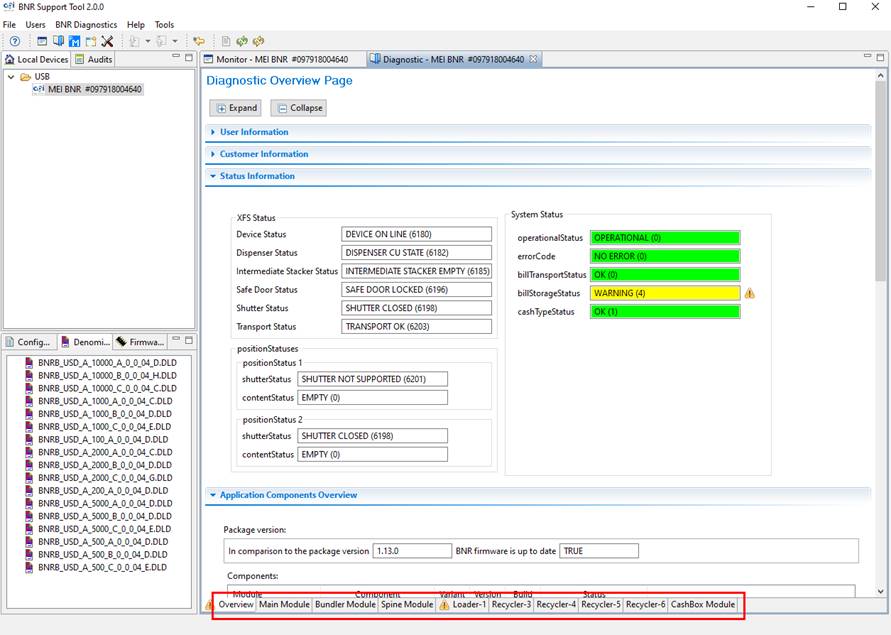Click the yellow back arrow toolbar icon
Image resolution: width=891 pixels, height=635 pixels.
pos(198,41)
